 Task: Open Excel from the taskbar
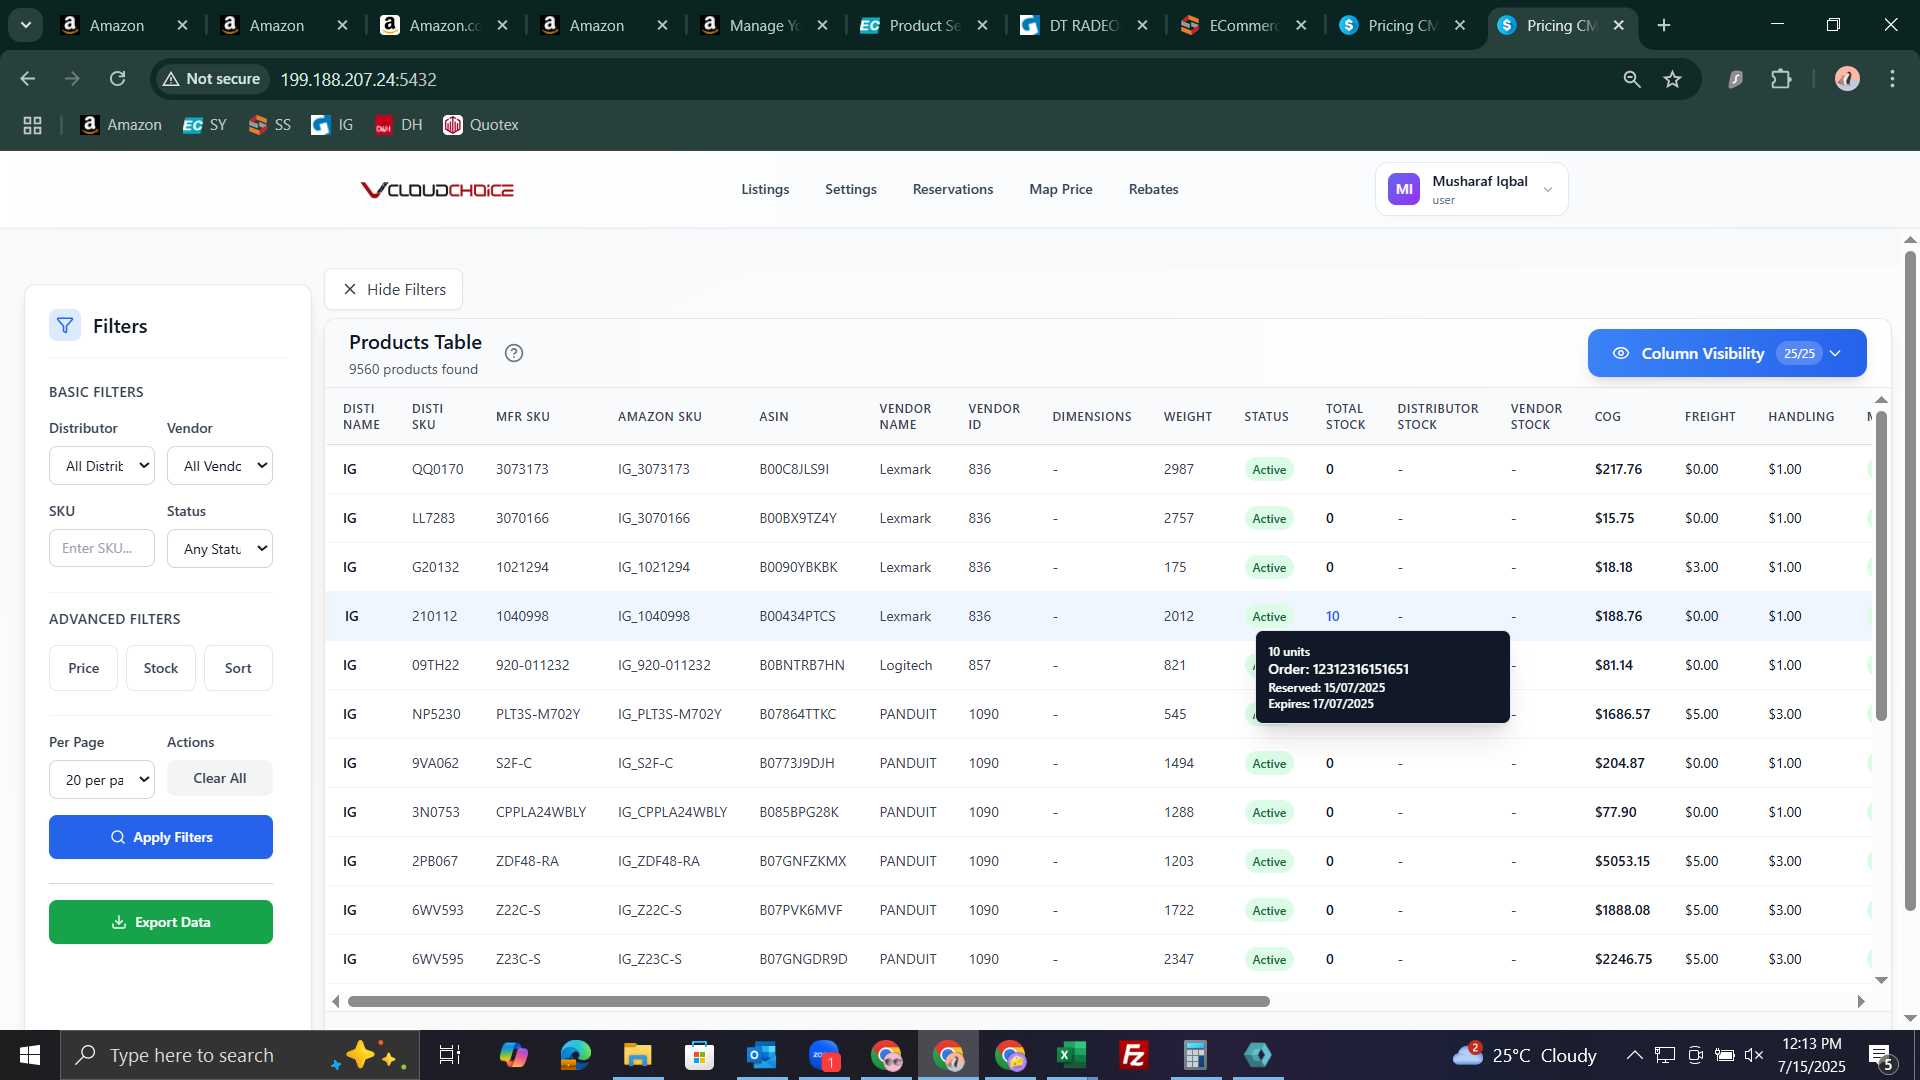[x=1072, y=1055]
